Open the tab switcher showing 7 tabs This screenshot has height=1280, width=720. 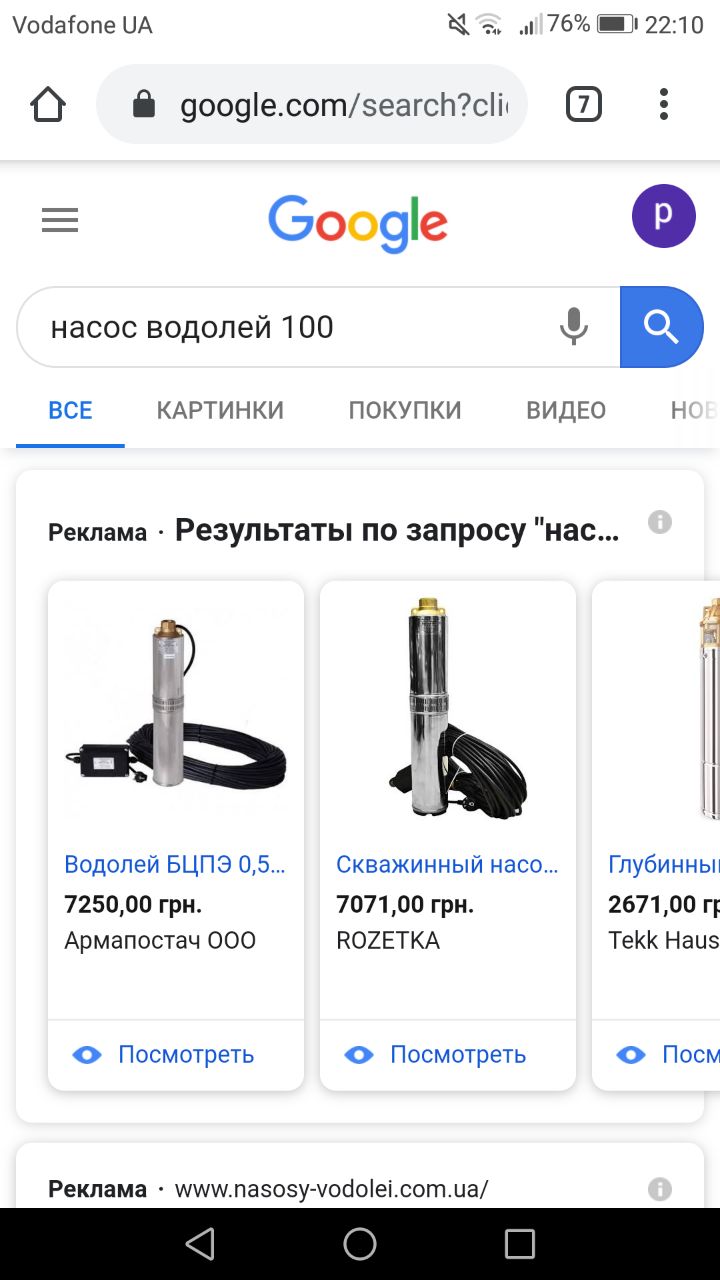pyautogui.click(x=584, y=104)
